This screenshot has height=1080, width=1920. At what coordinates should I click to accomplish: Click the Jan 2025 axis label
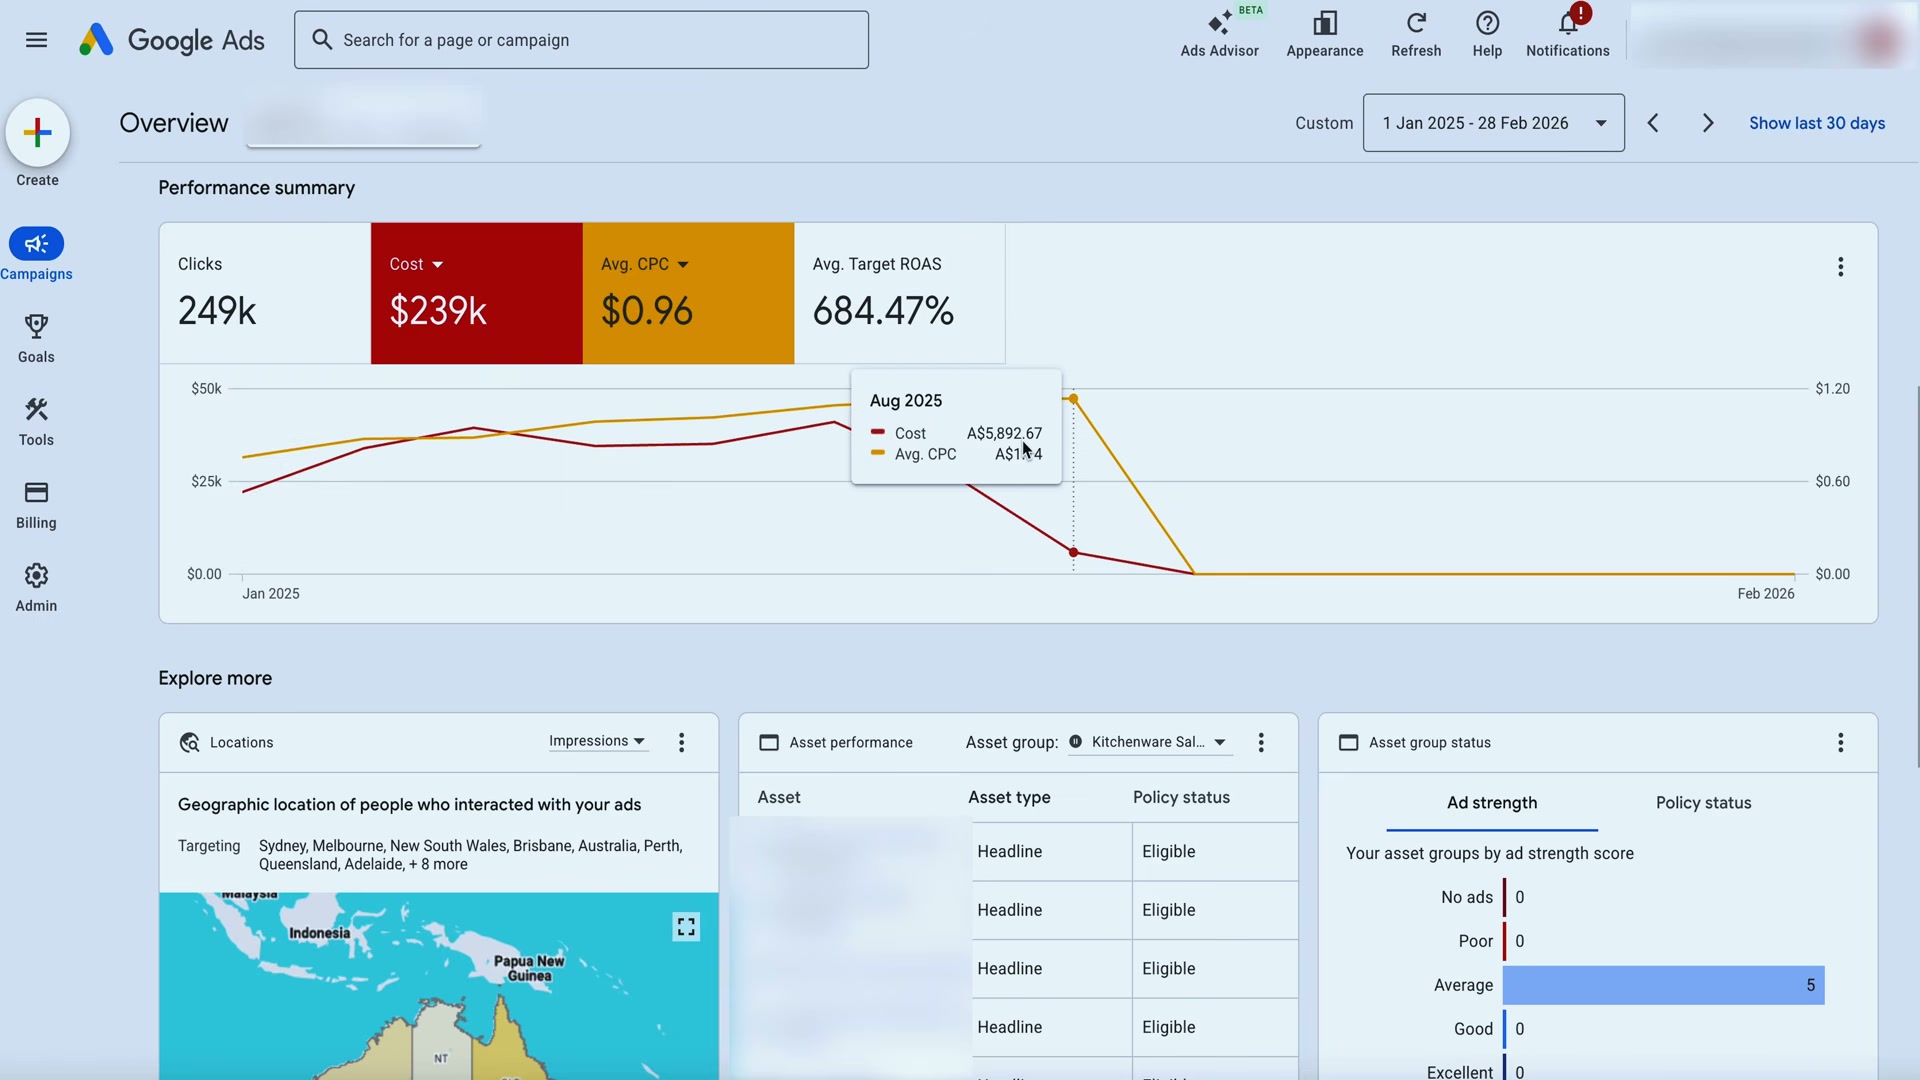[x=271, y=593]
